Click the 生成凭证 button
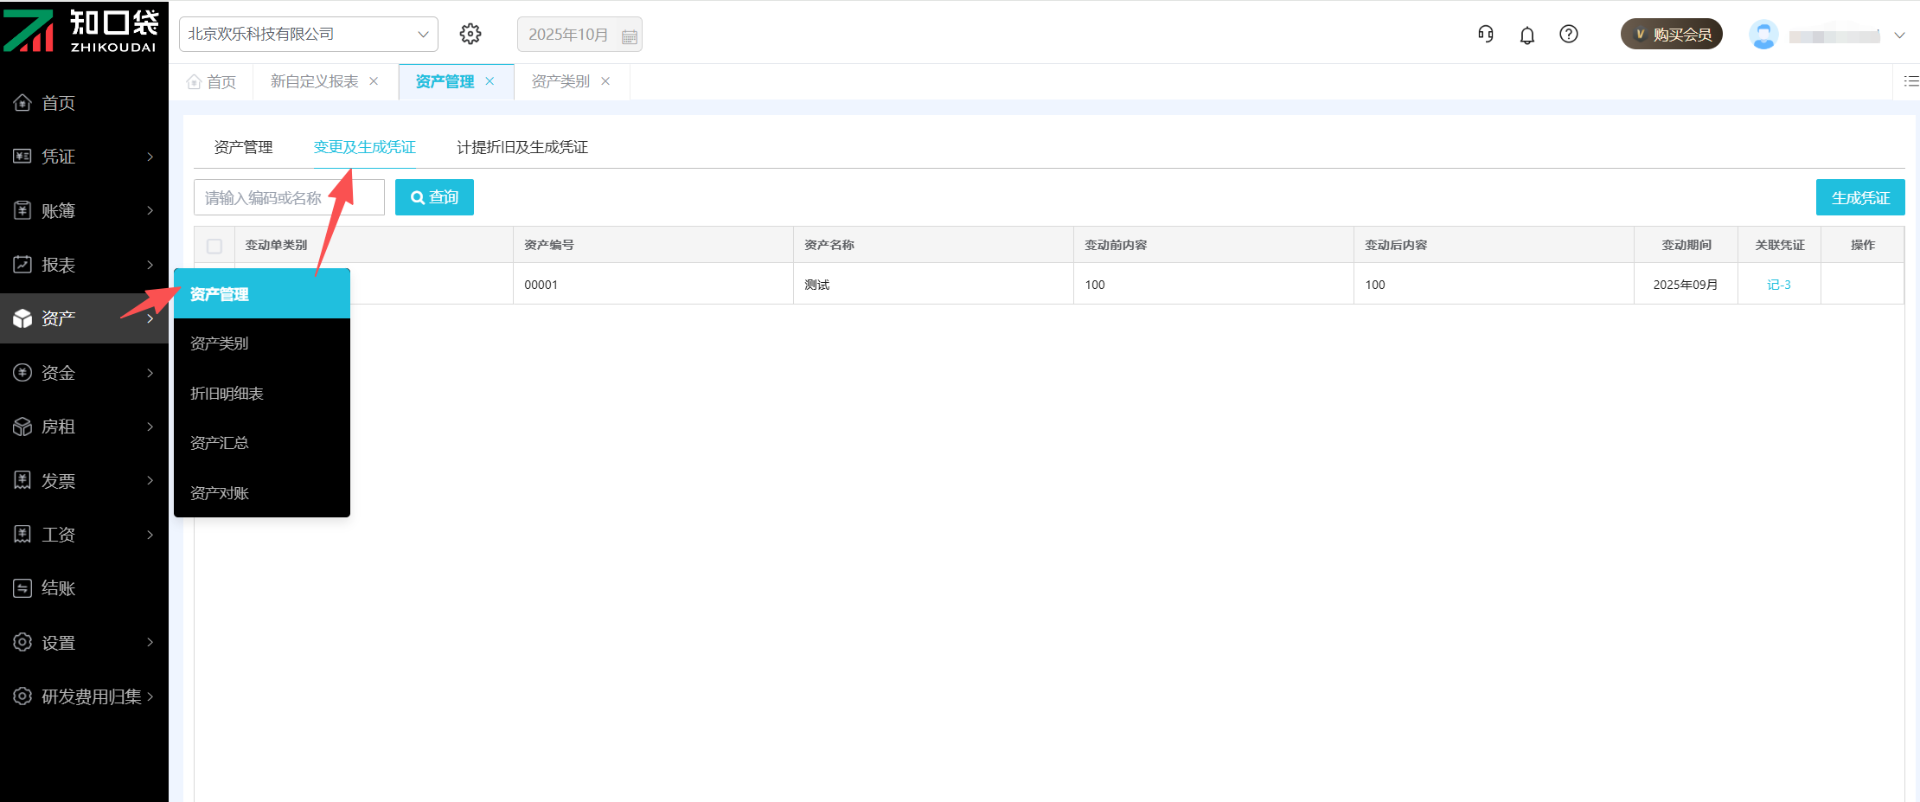Screen dimensions: 1920x802 (x=1859, y=198)
